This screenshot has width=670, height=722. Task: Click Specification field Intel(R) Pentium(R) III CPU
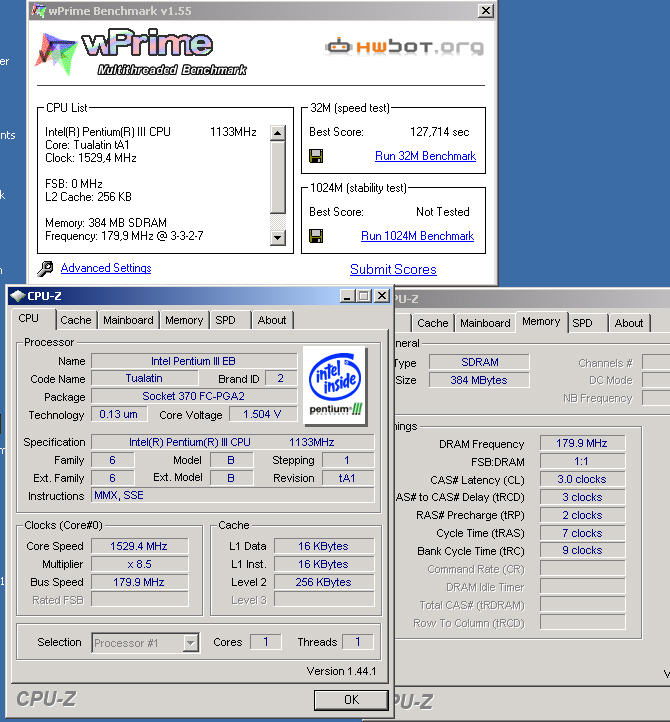coord(233,443)
